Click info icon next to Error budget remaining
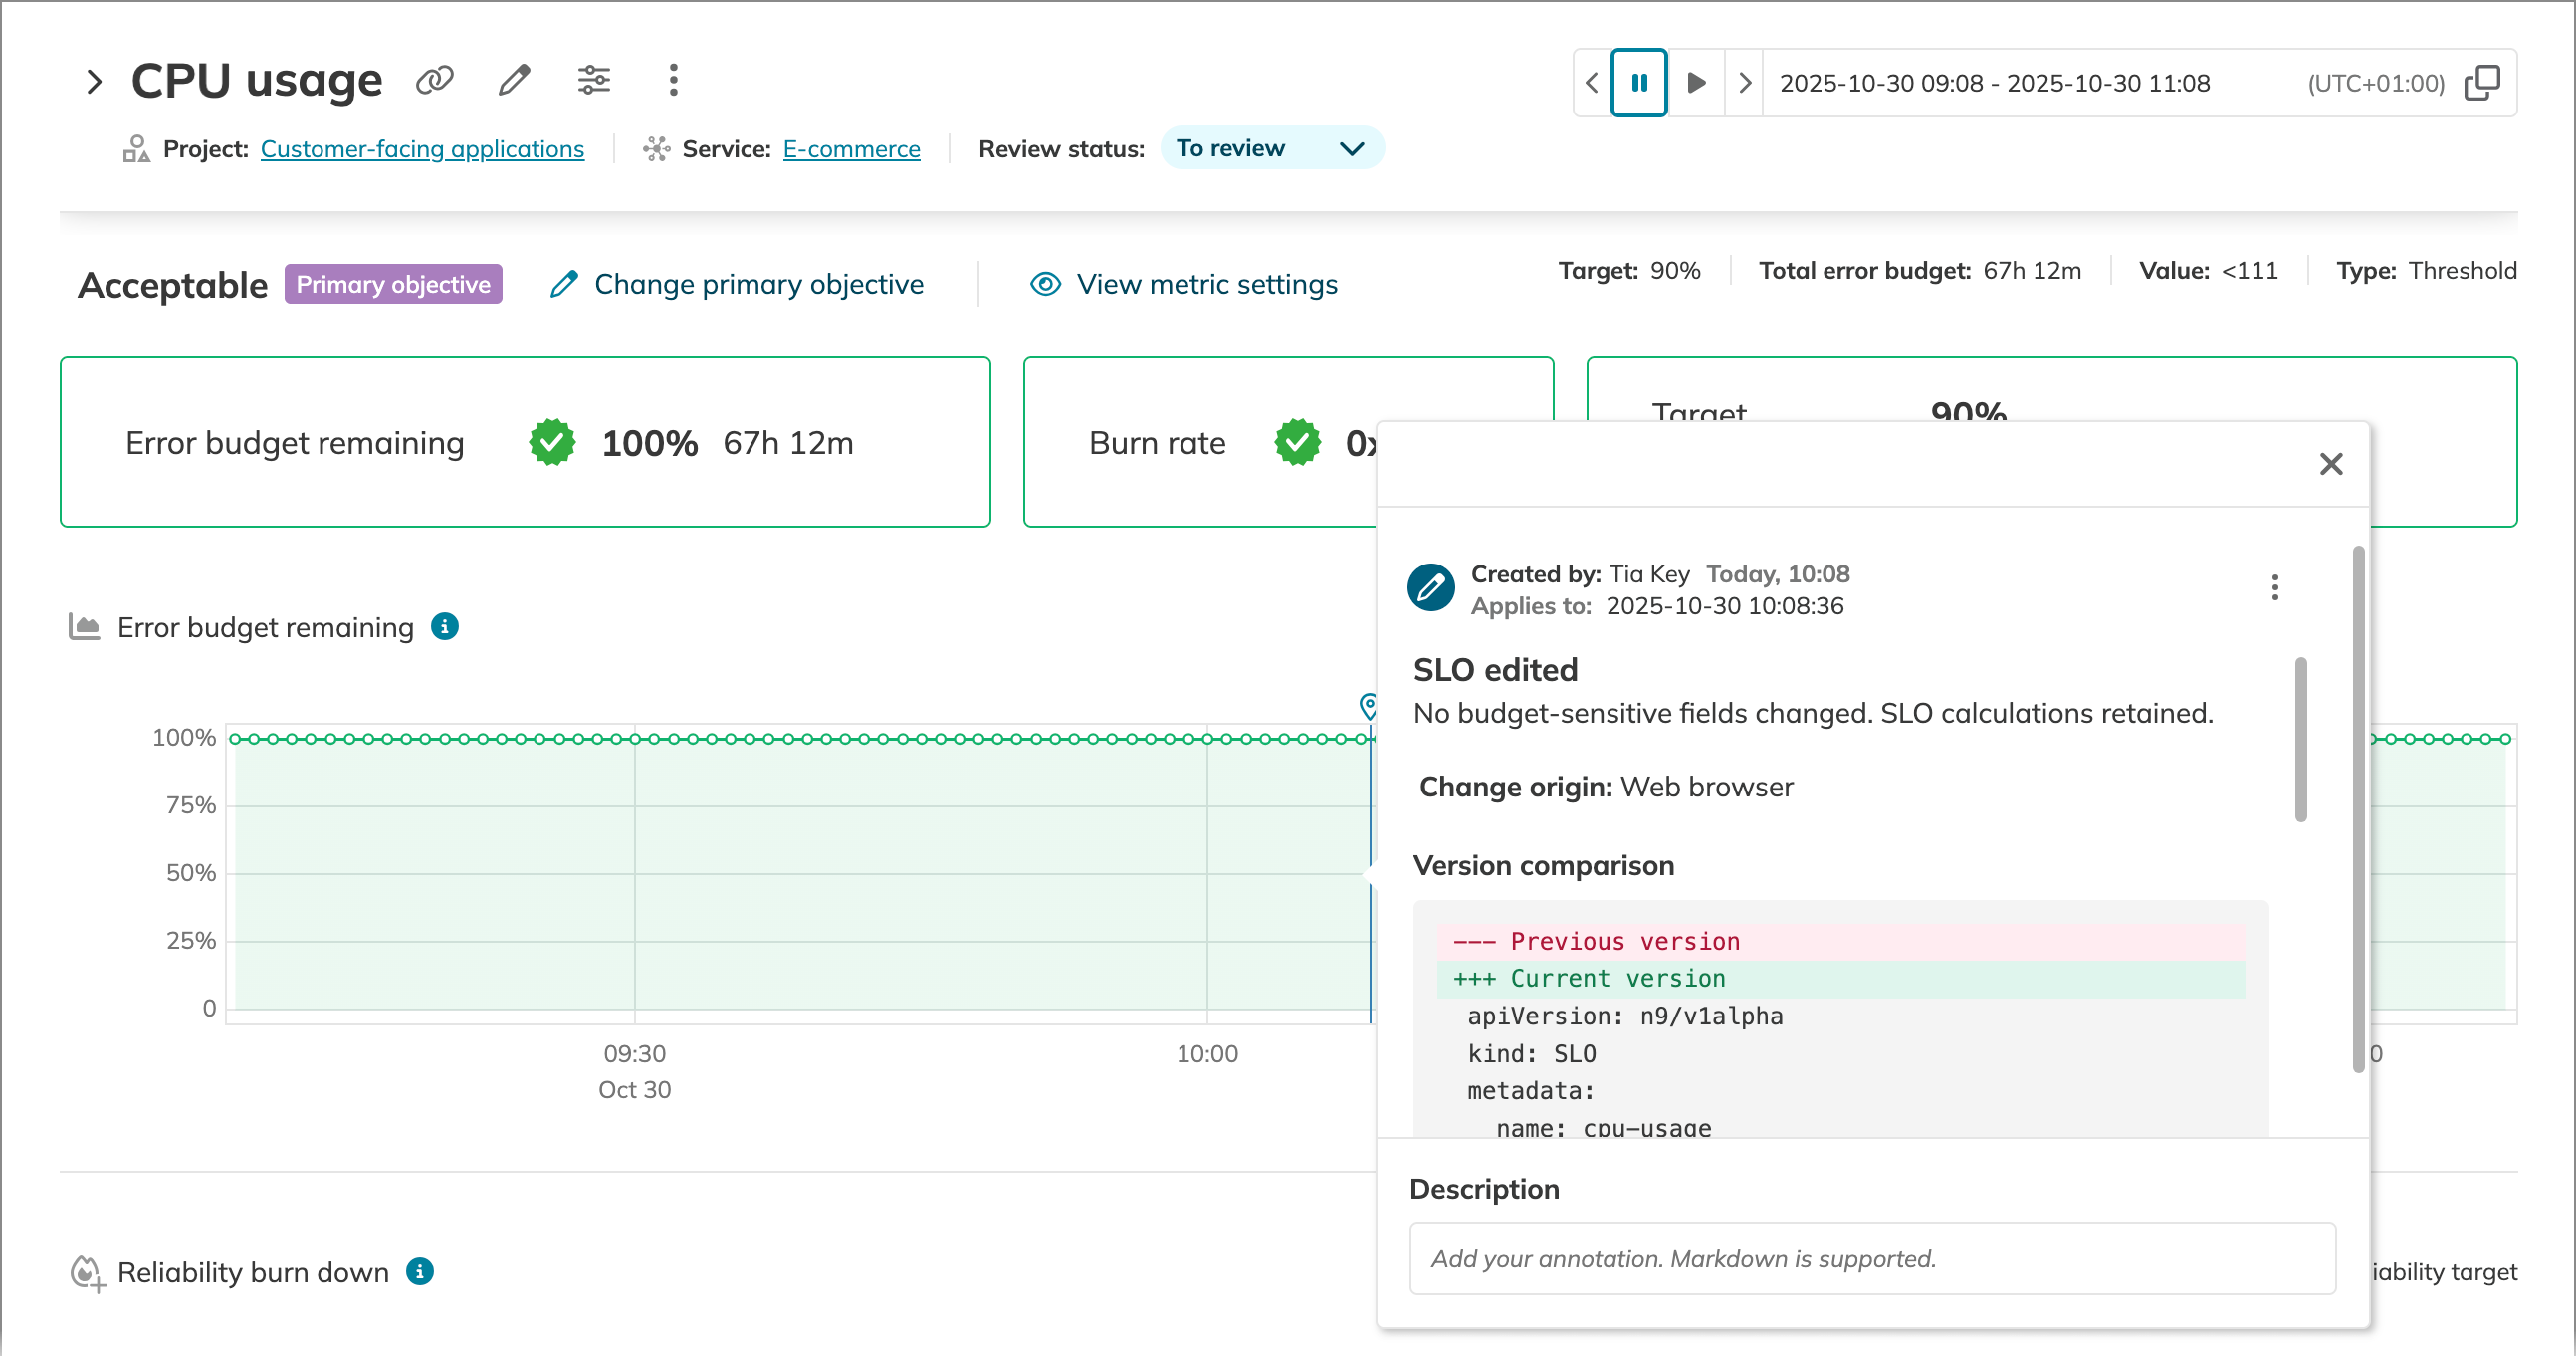This screenshot has height=1356, width=2576. [x=444, y=627]
